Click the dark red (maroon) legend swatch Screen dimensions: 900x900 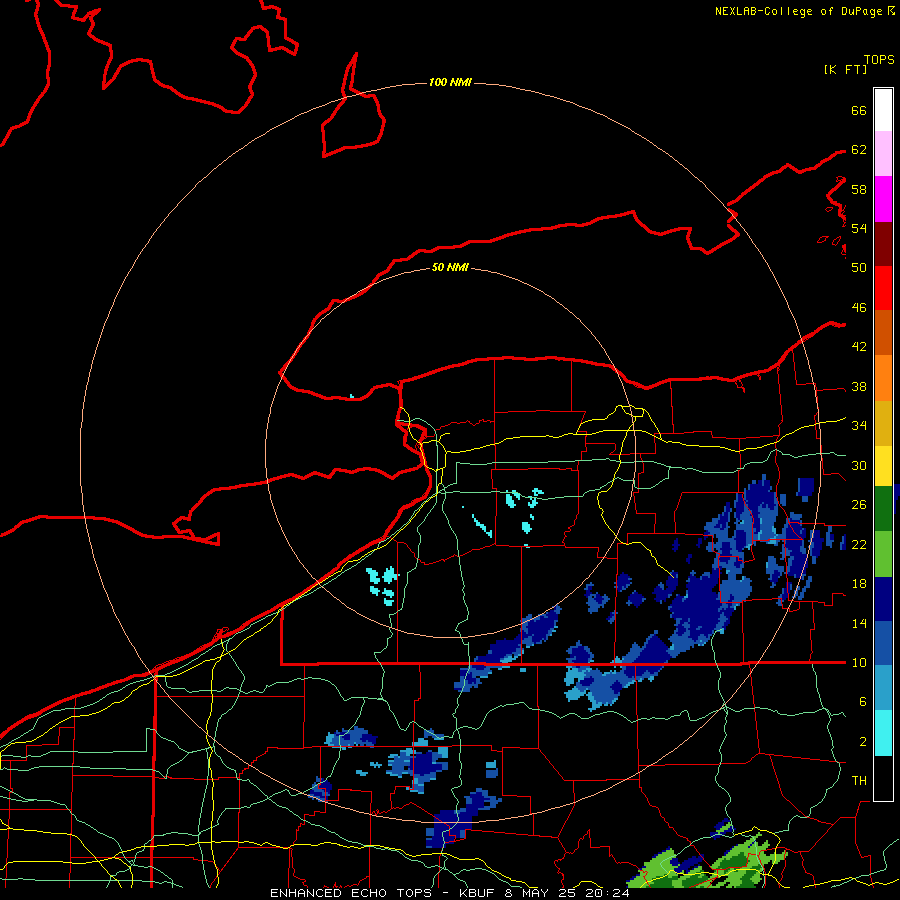[883, 244]
